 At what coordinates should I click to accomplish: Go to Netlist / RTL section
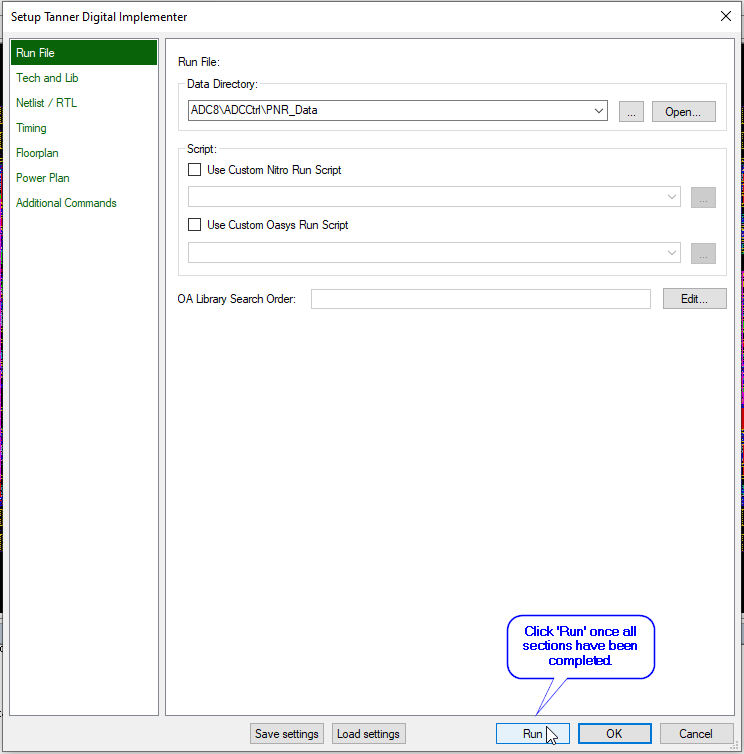(46, 103)
